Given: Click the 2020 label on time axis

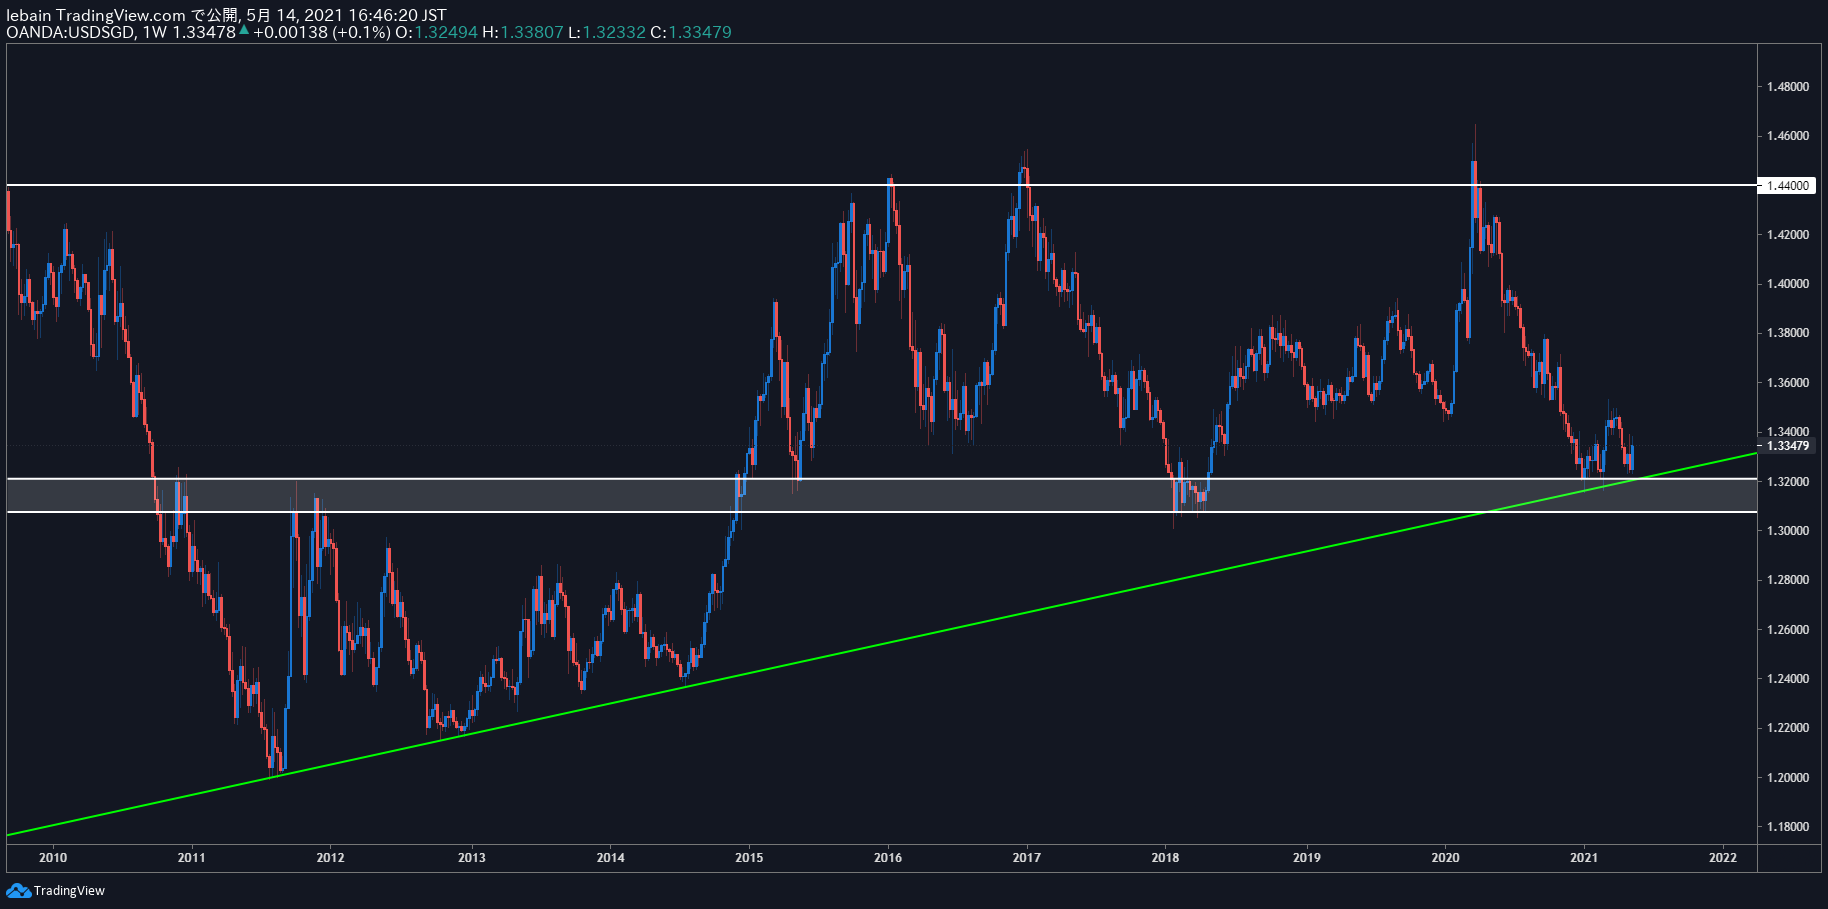Looking at the screenshot, I should pos(1445,857).
